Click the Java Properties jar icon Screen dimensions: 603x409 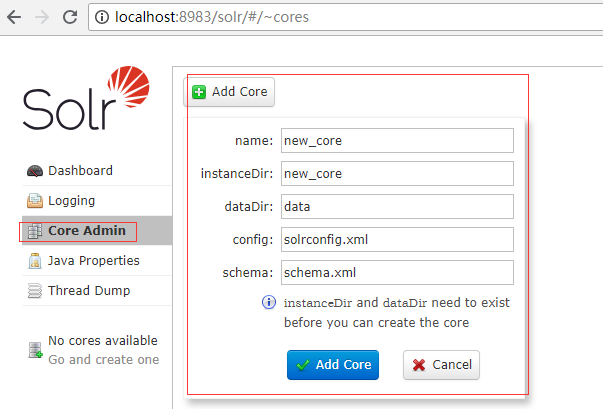coord(35,261)
